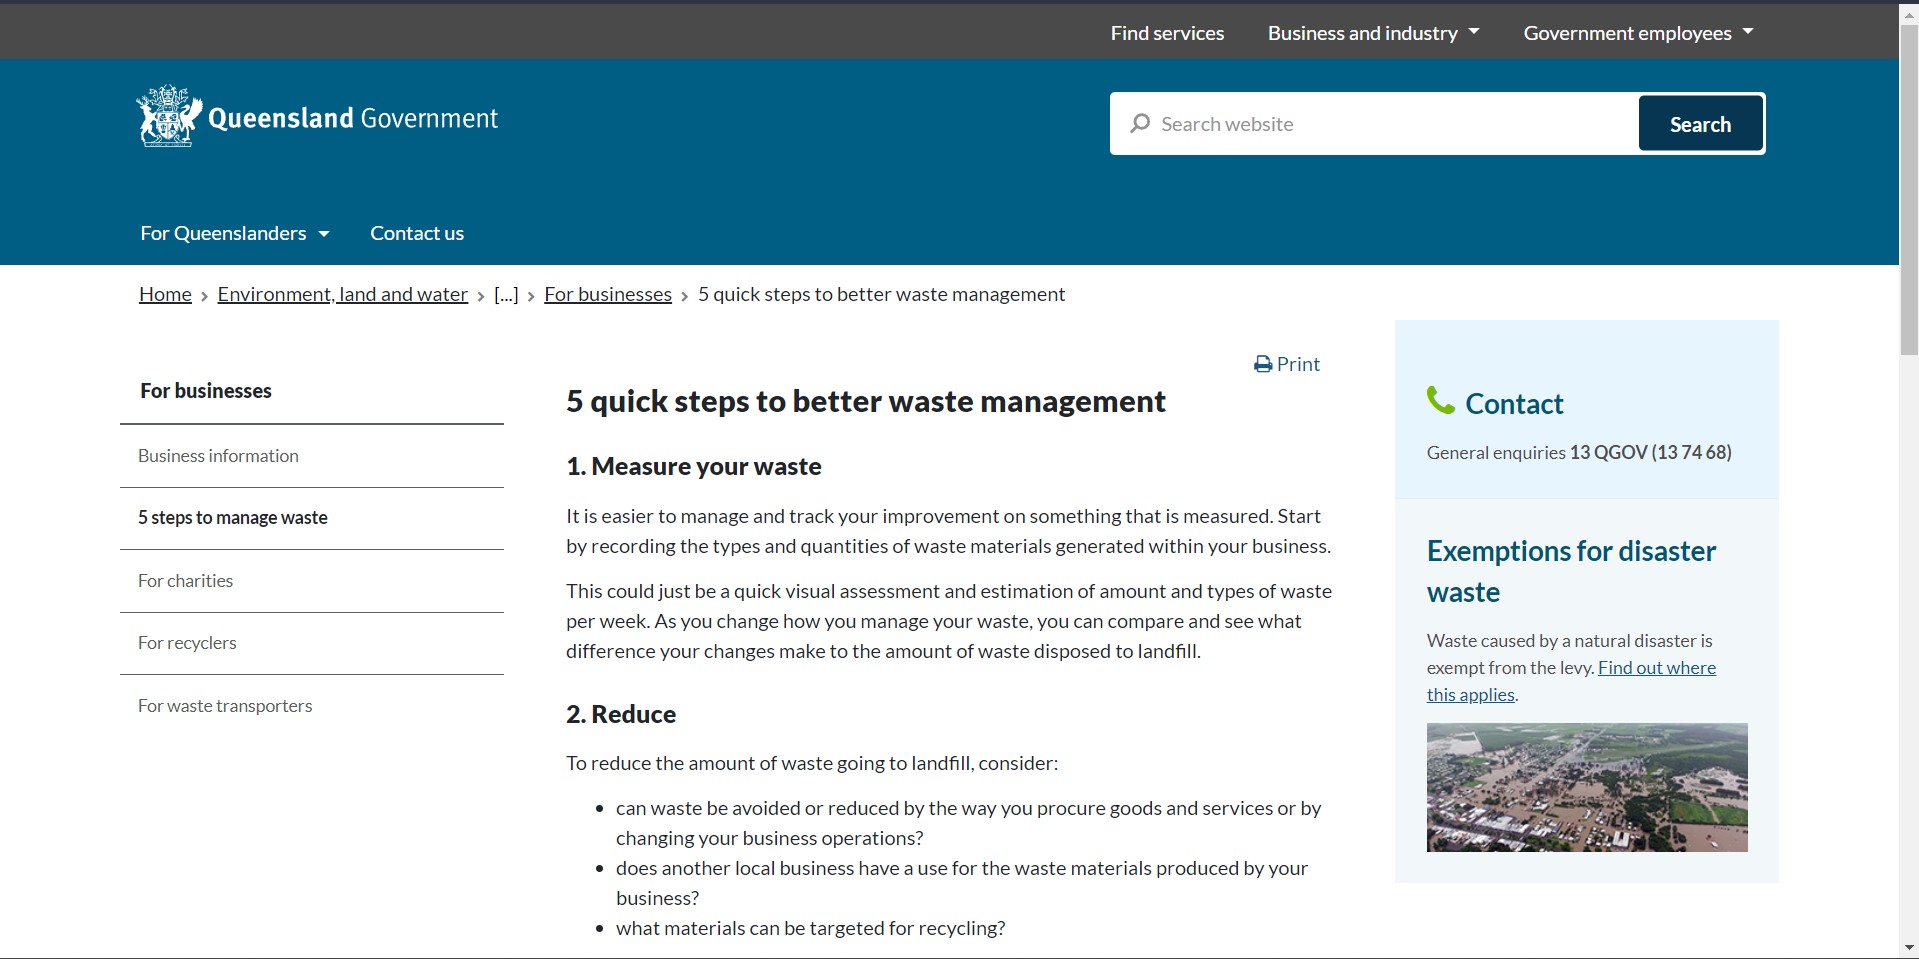Click the green phone Contact icon
Viewport: 1919px width, 959px height.
pyautogui.click(x=1440, y=400)
